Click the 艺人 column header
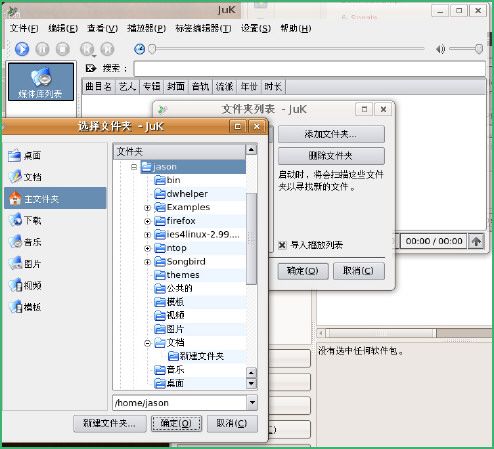This screenshot has height=449, width=494. click(128, 87)
